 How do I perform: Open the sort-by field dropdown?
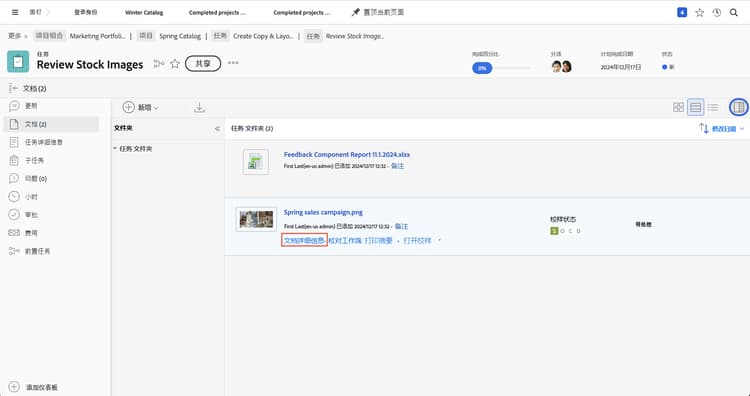pos(728,129)
